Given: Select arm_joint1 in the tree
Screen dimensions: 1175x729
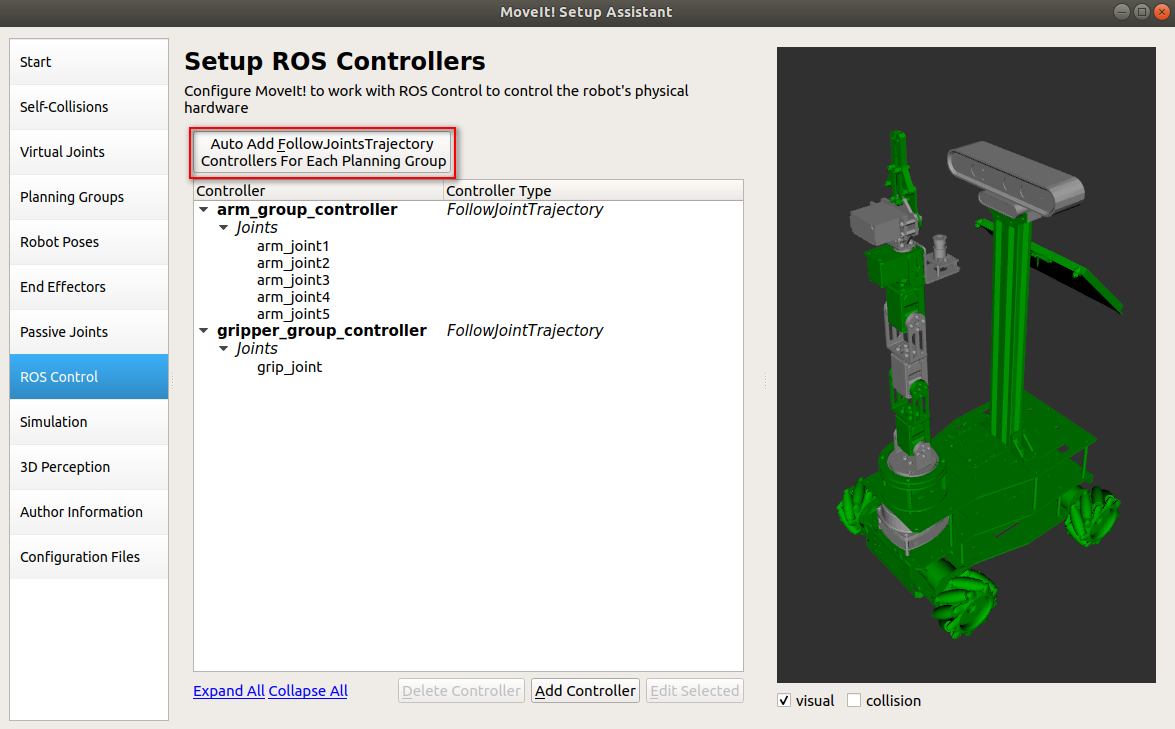Looking at the screenshot, I should click(x=293, y=246).
